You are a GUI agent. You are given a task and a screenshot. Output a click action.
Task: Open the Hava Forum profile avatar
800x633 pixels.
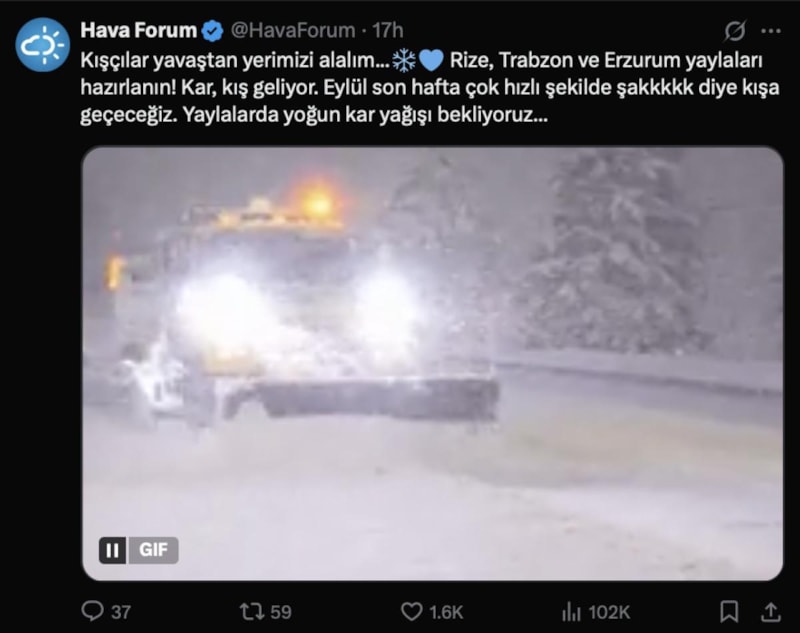click(42, 45)
